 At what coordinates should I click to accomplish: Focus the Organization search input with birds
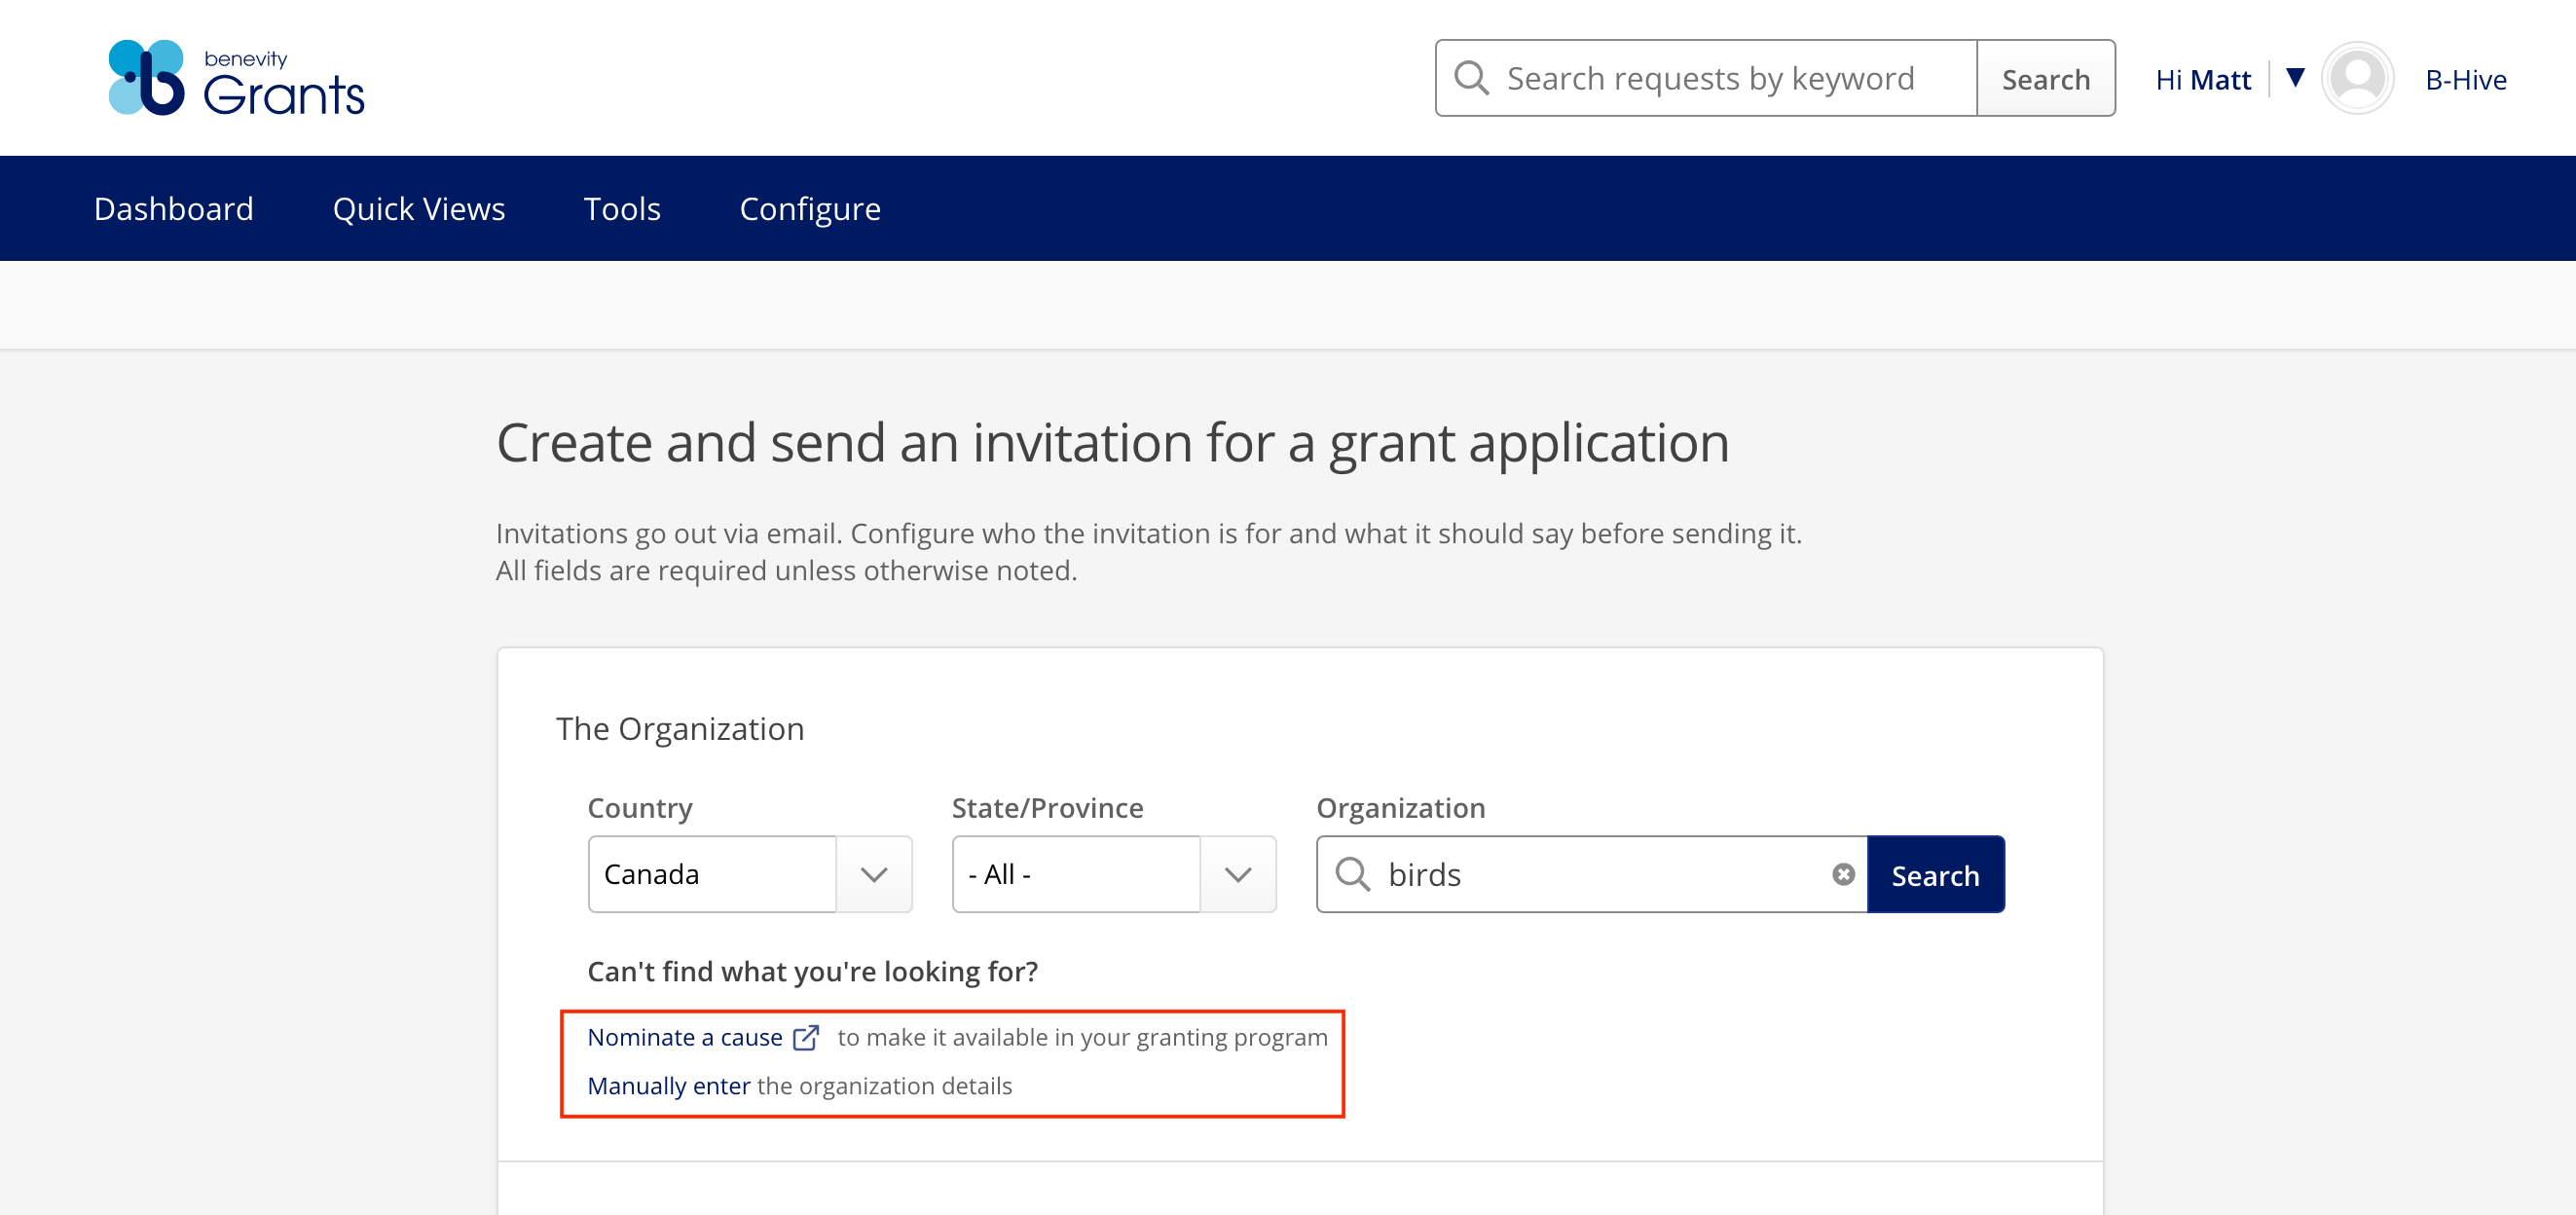[1591, 874]
